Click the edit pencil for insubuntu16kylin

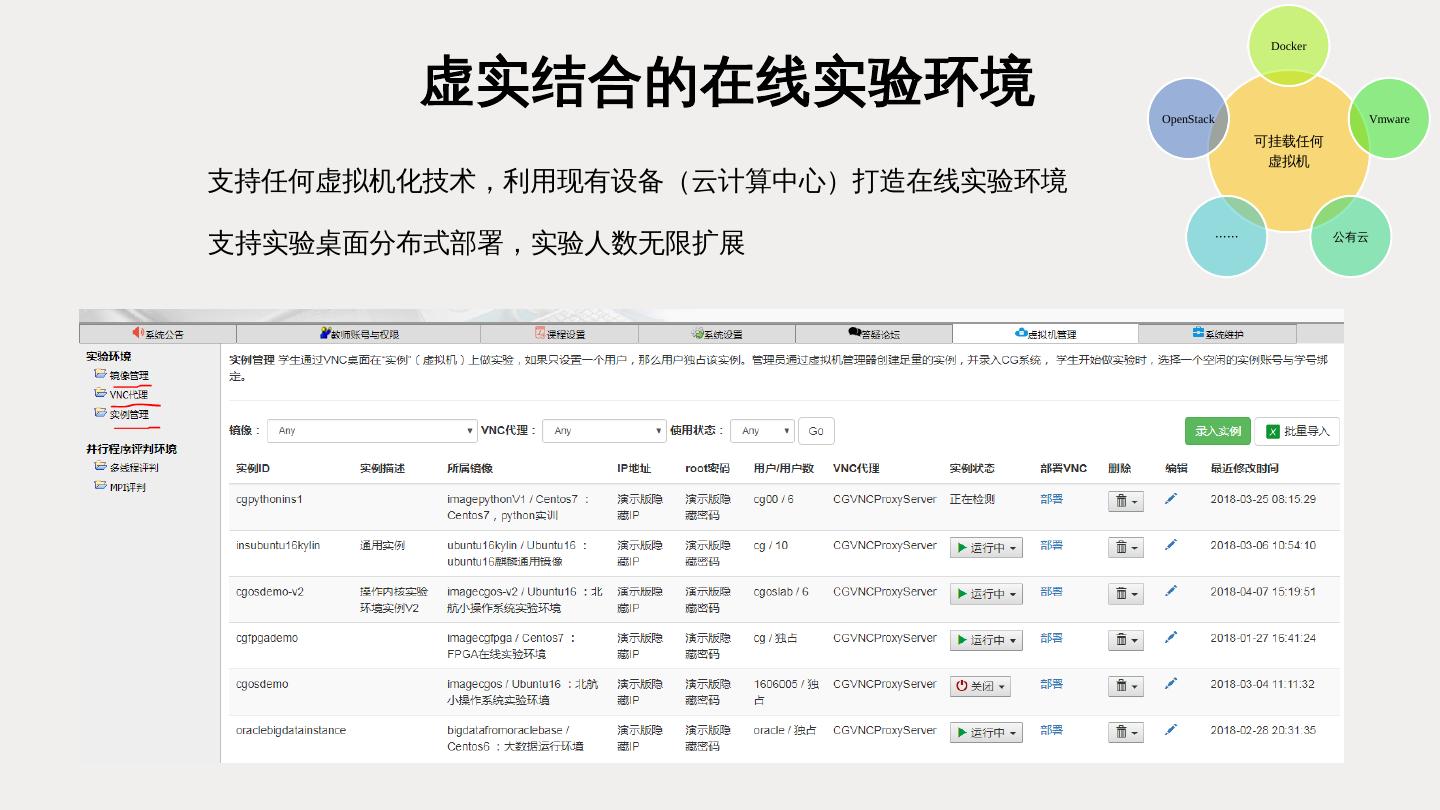[1171, 545]
